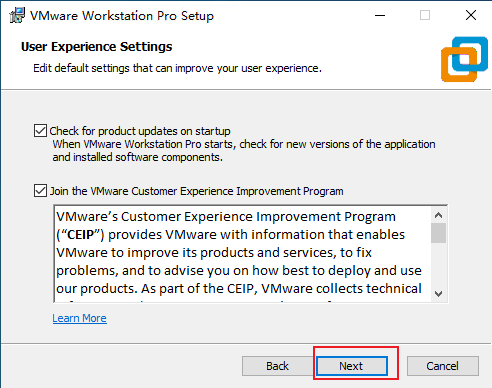Click inside the CEIP description text box
Viewport: 492px width, 388px height.
point(242,254)
